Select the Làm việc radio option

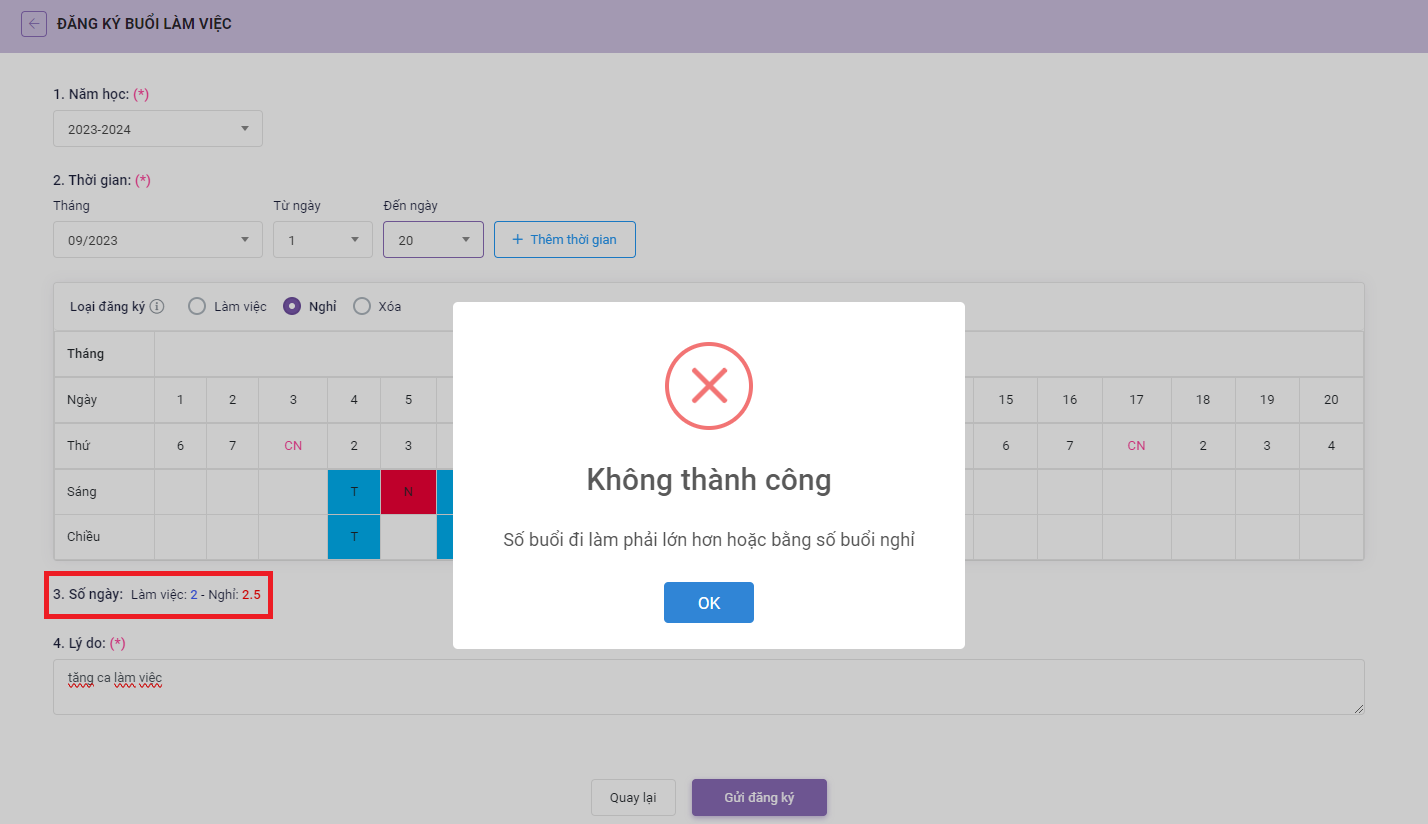(x=197, y=307)
